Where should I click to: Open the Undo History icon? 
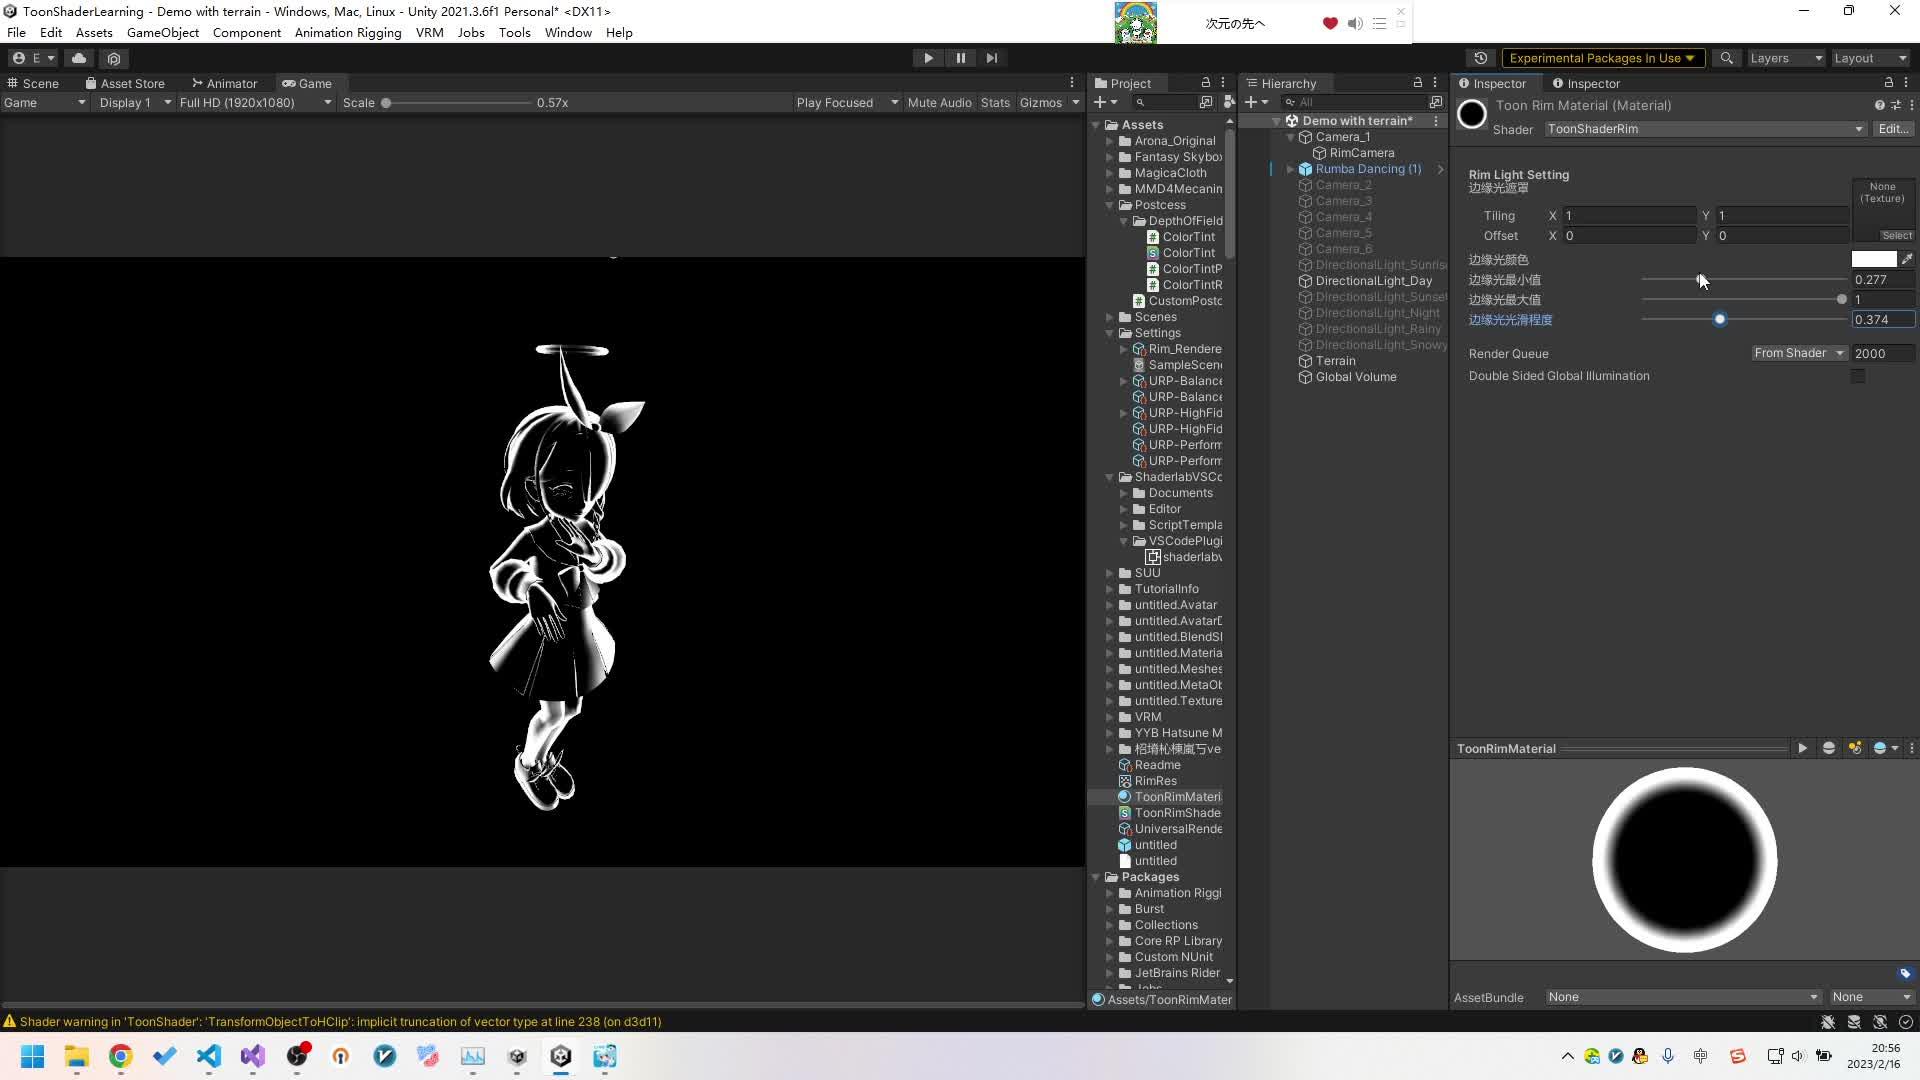pyautogui.click(x=1481, y=58)
